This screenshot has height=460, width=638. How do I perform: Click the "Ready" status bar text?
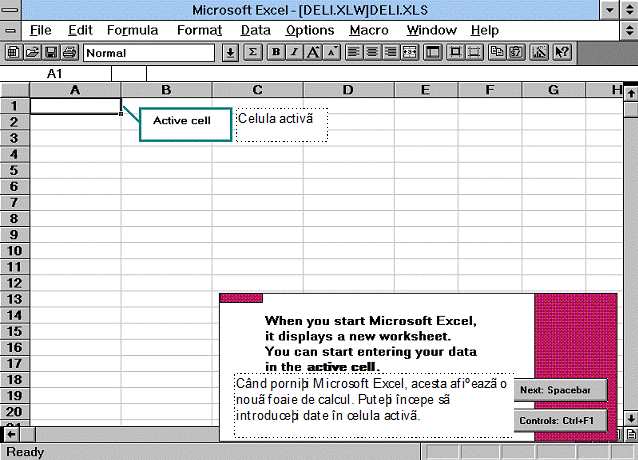click(25, 452)
